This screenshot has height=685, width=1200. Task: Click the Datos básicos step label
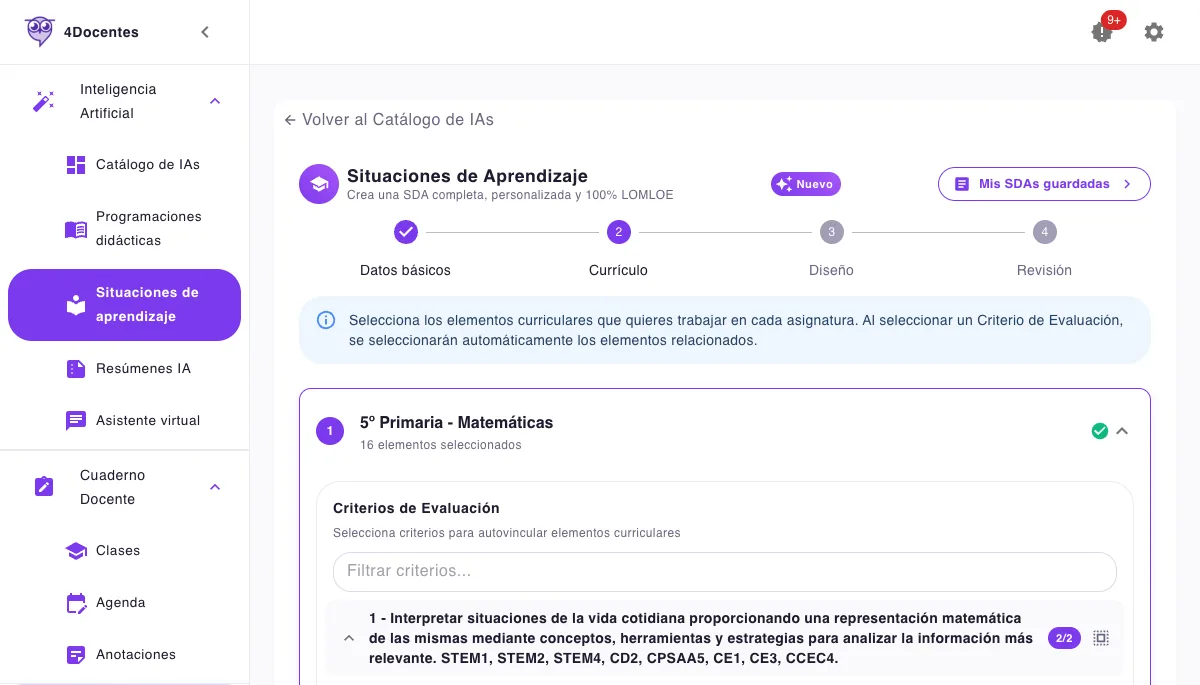405,270
